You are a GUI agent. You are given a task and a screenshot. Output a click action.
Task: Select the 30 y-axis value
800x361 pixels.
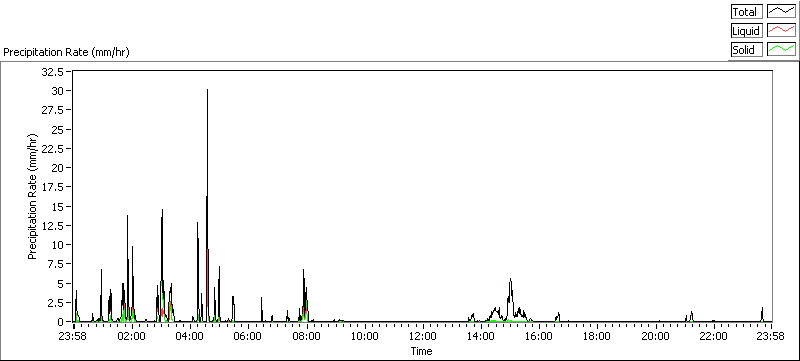click(x=58, y=91)
